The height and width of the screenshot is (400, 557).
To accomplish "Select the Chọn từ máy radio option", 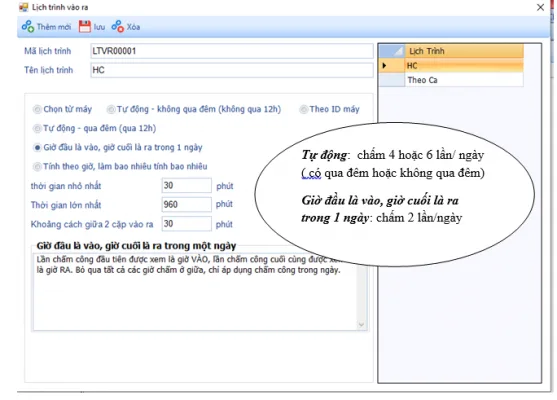I will (x=37, y=109).
